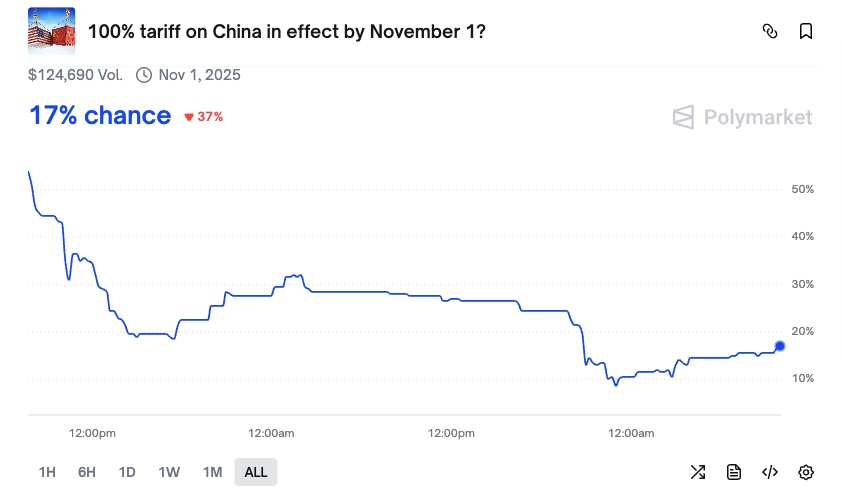
Task: Click the shuffle compare icon
Action: pos(698,472)
